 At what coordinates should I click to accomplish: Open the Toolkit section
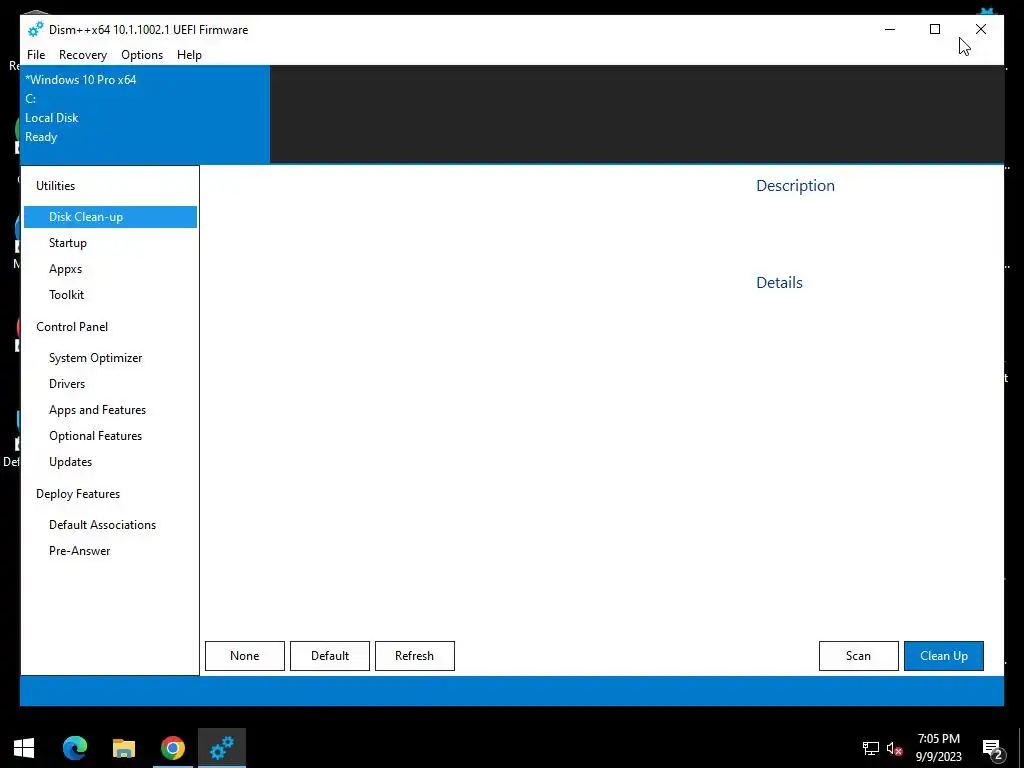(x=67, y=295)
